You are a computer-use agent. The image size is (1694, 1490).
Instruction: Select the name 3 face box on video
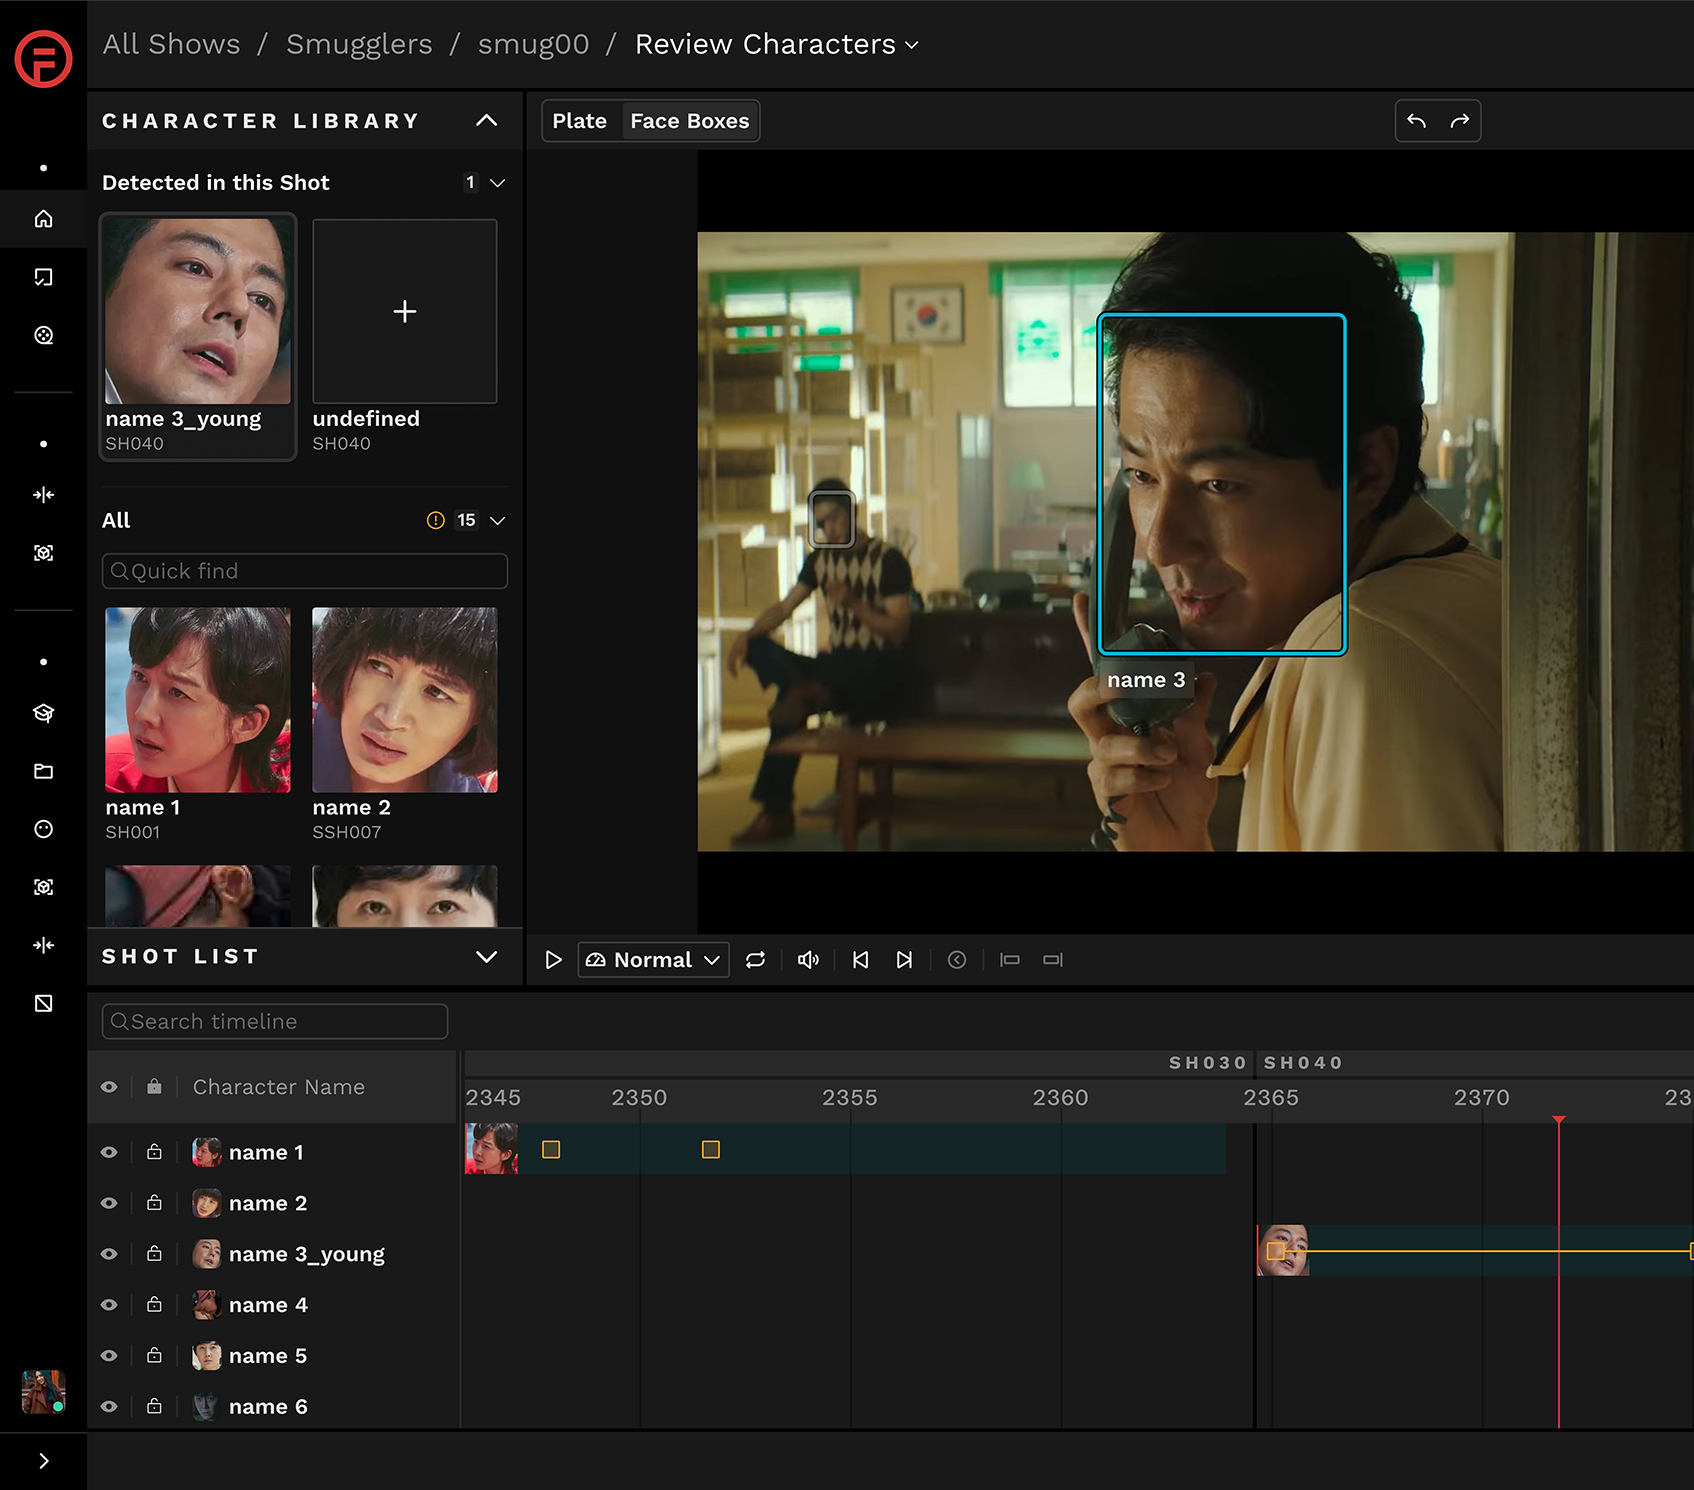(1222, 484)
